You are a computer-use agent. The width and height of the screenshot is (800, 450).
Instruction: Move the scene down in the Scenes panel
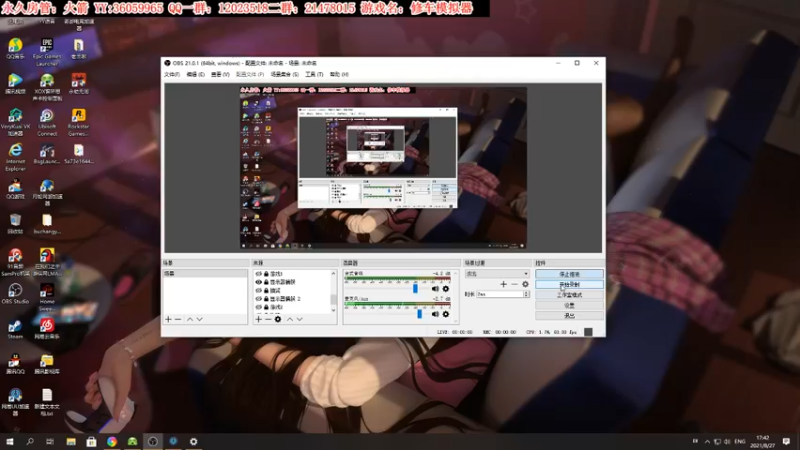click(199, 319)
